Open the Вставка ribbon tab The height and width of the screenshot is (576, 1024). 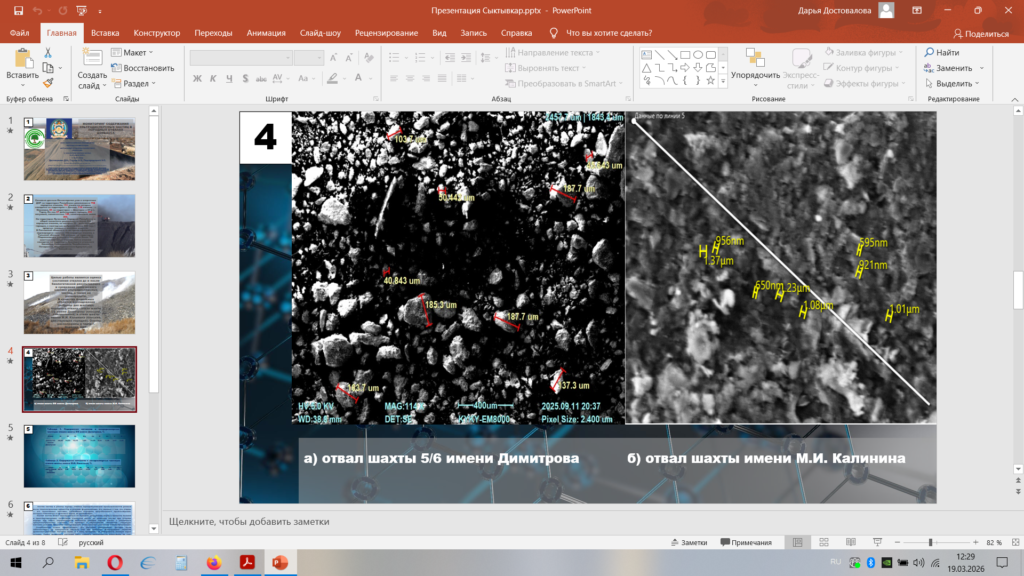[x=105, y=32]
